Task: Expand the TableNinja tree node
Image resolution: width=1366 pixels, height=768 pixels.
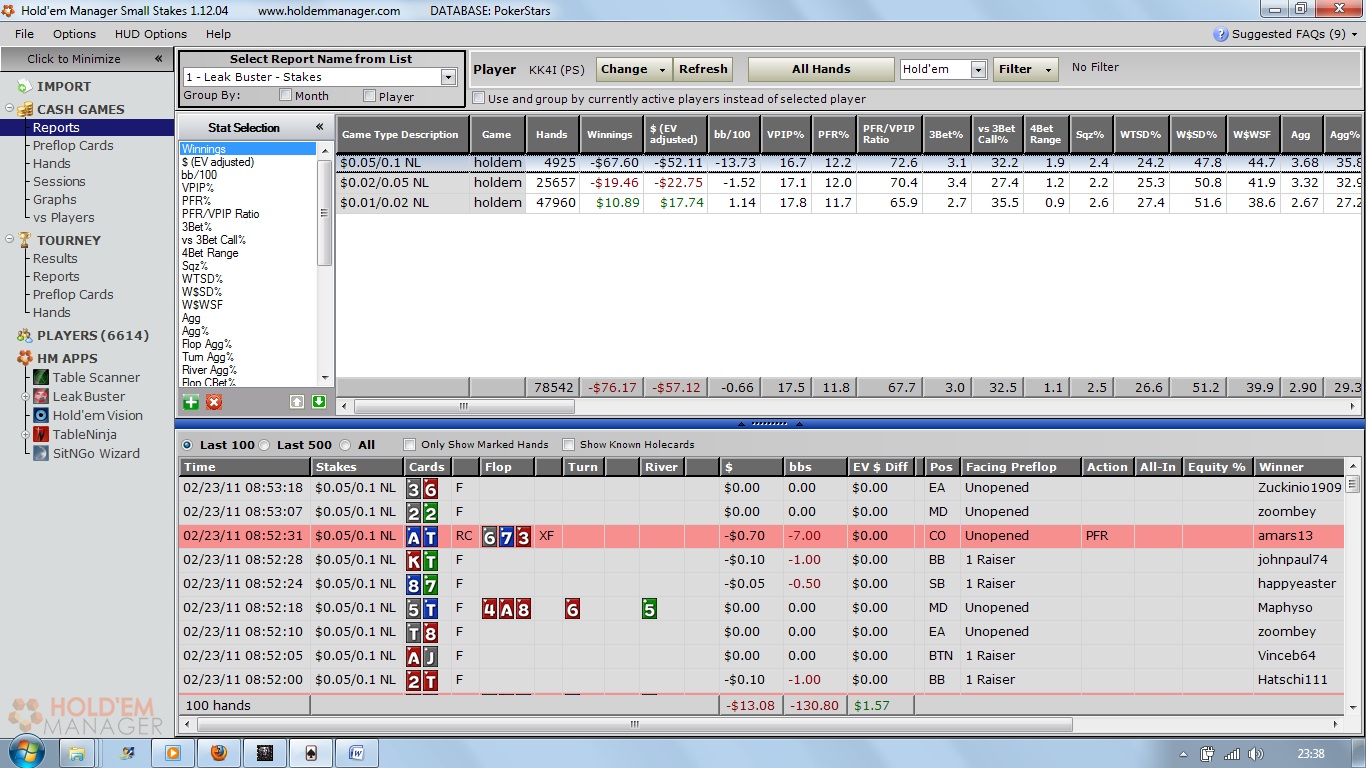Action: (x=27, y=434)
